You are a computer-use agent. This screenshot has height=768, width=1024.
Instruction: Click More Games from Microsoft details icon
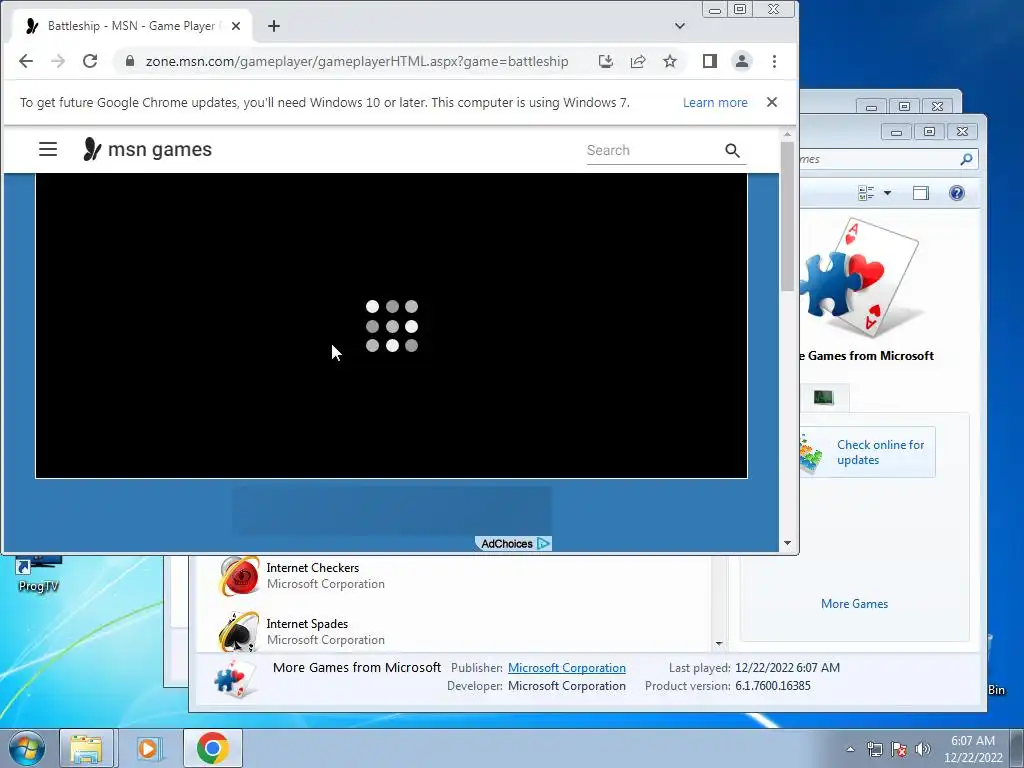point(235,679)
